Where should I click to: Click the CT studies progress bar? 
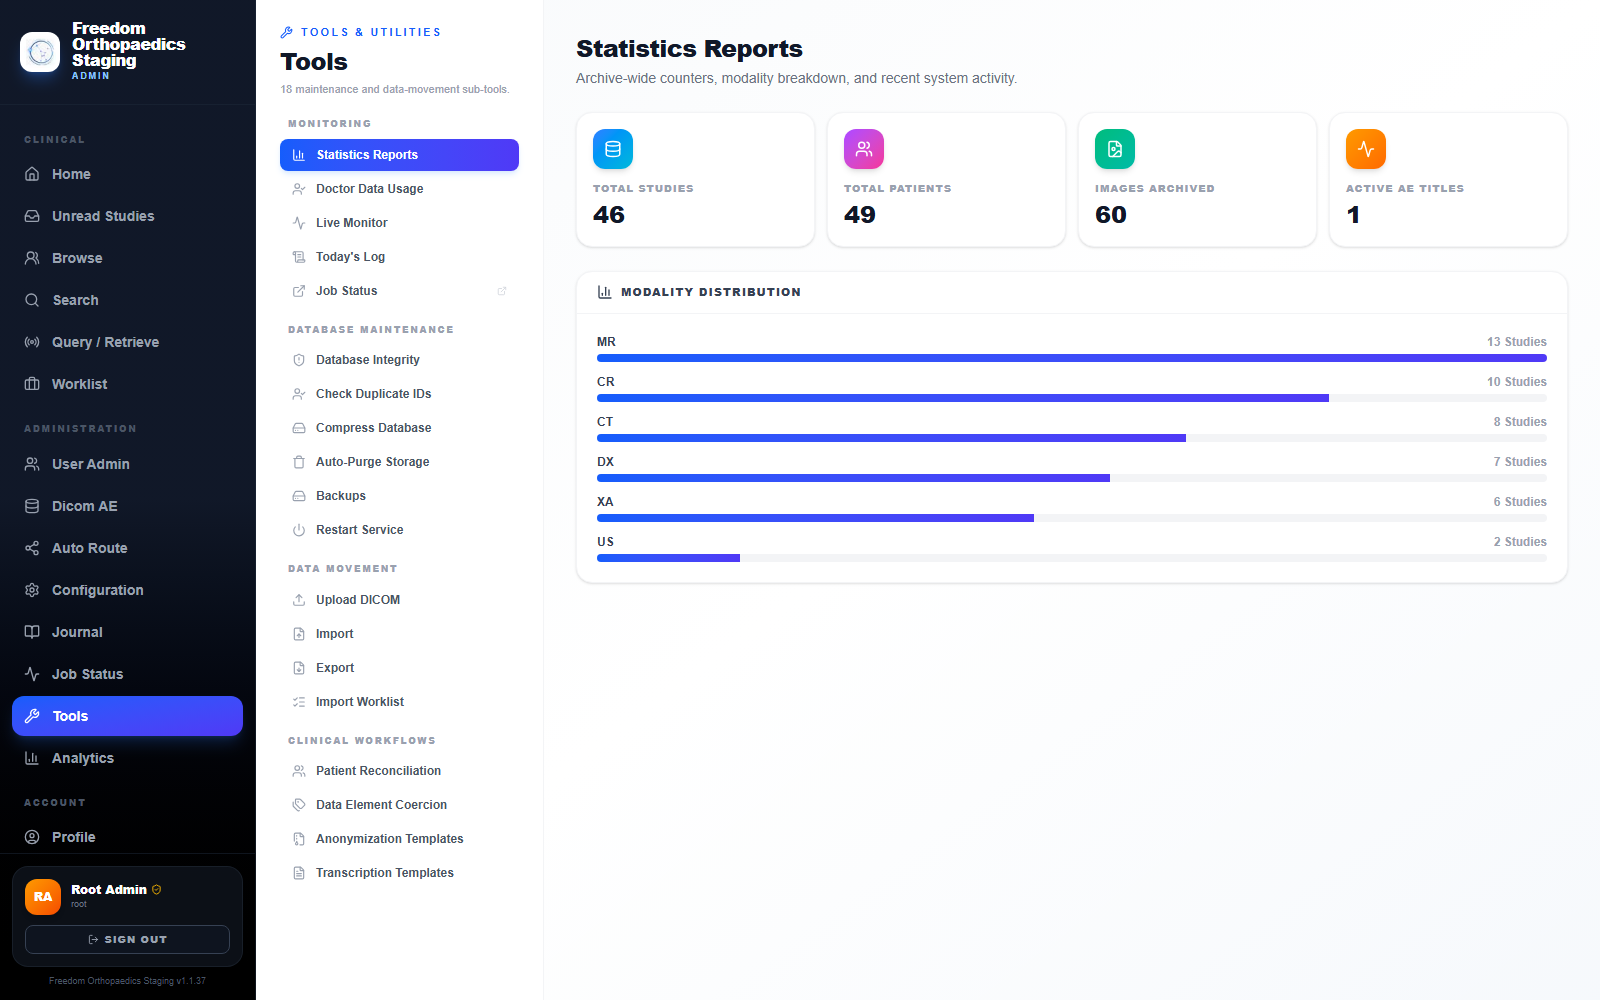1072,438
